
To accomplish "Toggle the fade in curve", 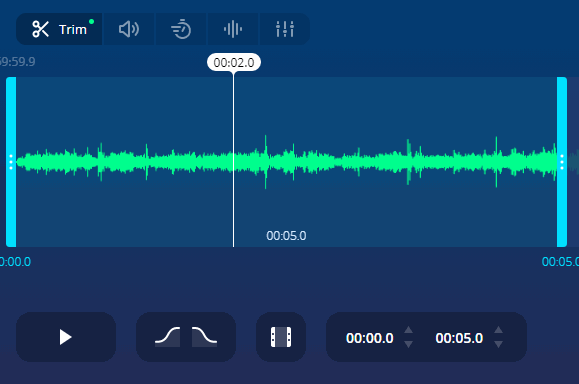I will click(168, 337).
